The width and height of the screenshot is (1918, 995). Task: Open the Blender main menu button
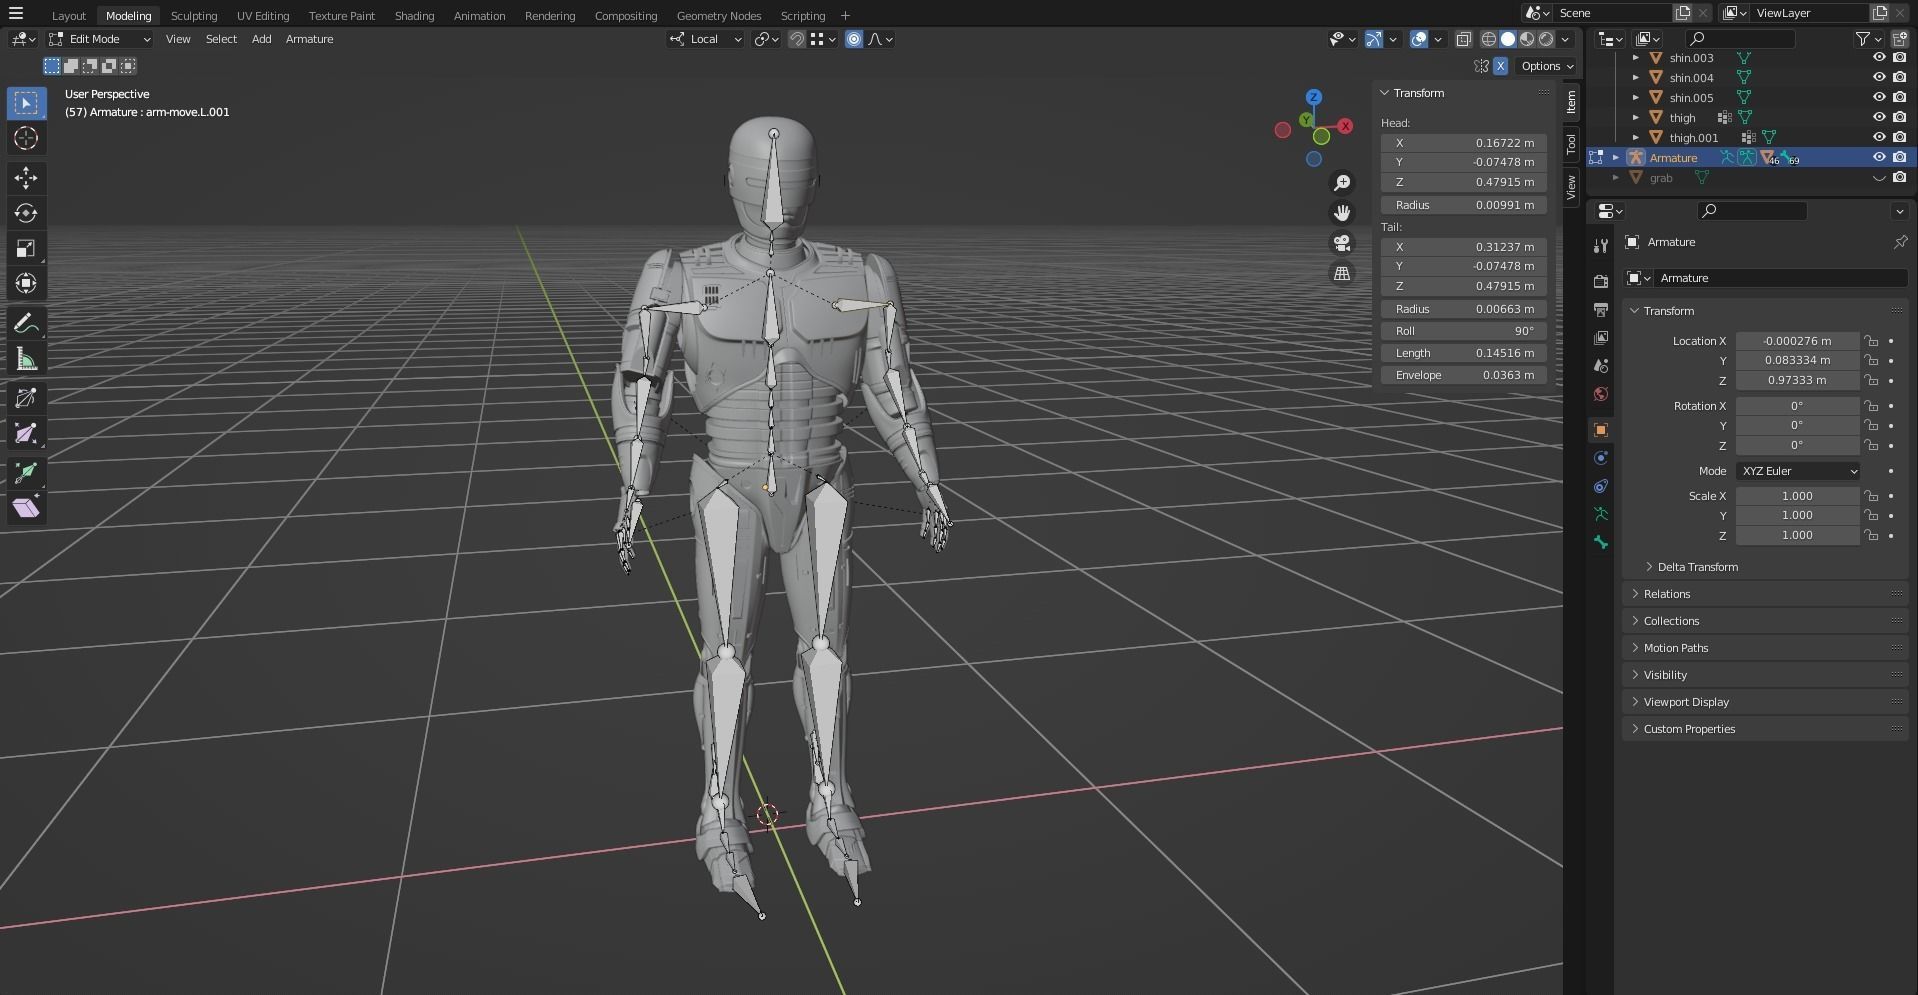(16, 14)
